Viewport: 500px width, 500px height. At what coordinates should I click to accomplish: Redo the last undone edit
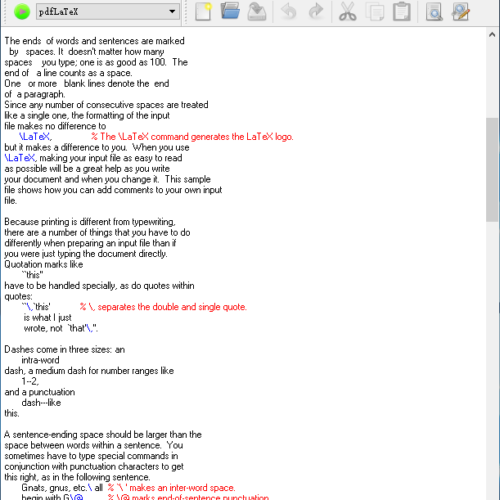point(316,12)
